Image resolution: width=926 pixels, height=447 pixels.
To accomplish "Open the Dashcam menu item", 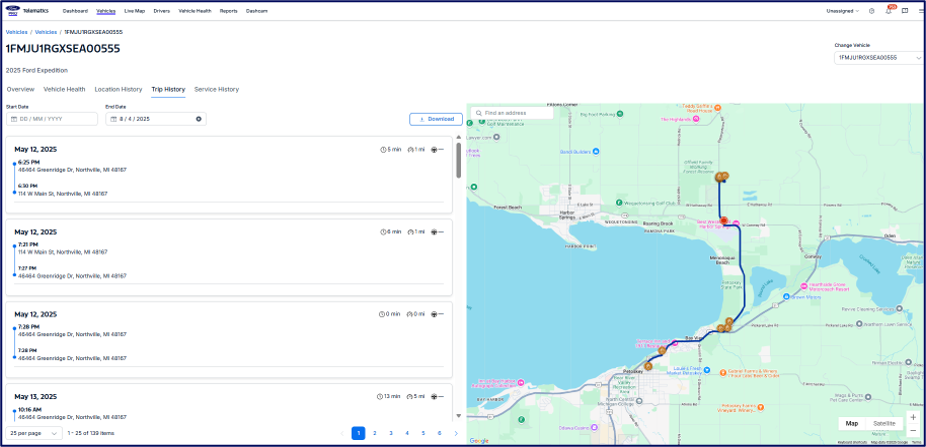I will 257,11.
